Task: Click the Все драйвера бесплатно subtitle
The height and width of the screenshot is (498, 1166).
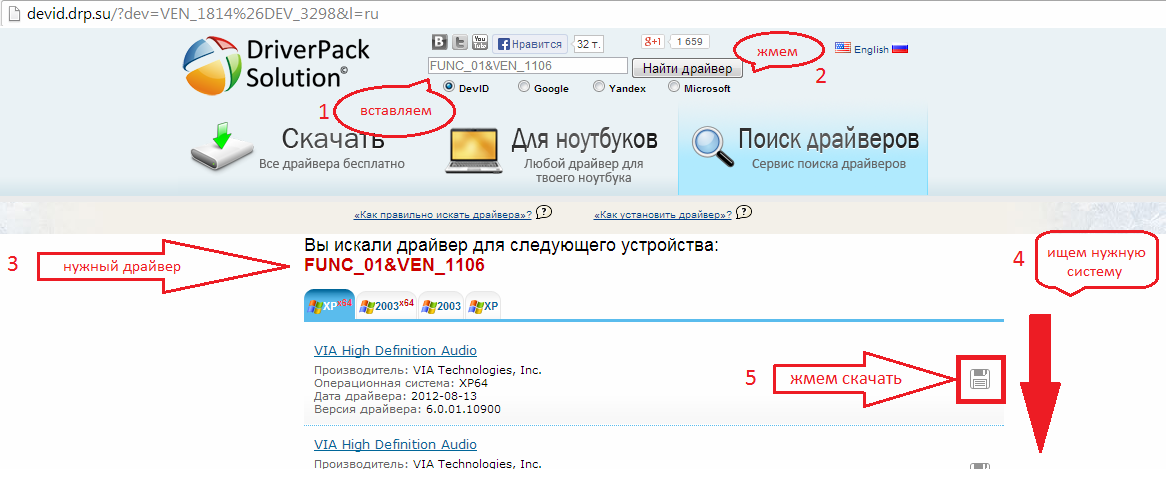Action: pyautogui.click(x=332, y=164)
